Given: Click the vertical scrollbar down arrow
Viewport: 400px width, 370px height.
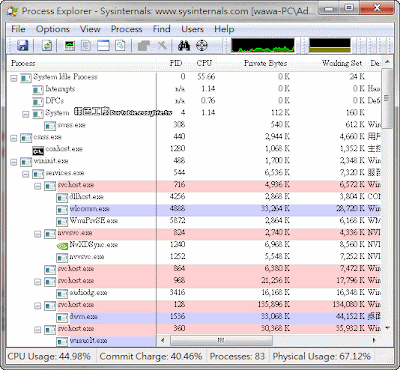Looking at the screenshot, I should 387,328.
